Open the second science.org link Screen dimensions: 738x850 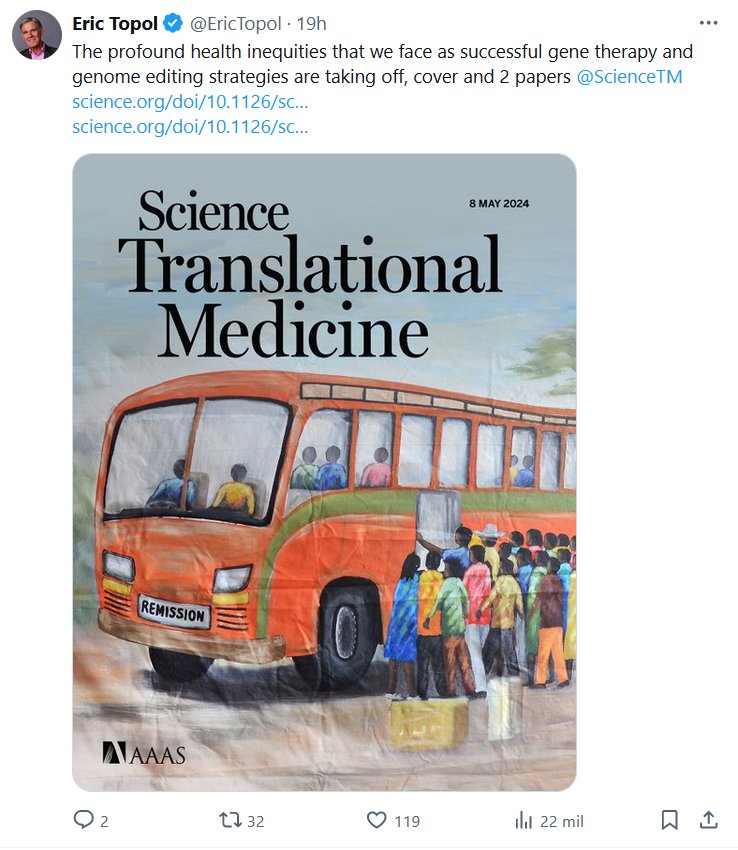190,126
